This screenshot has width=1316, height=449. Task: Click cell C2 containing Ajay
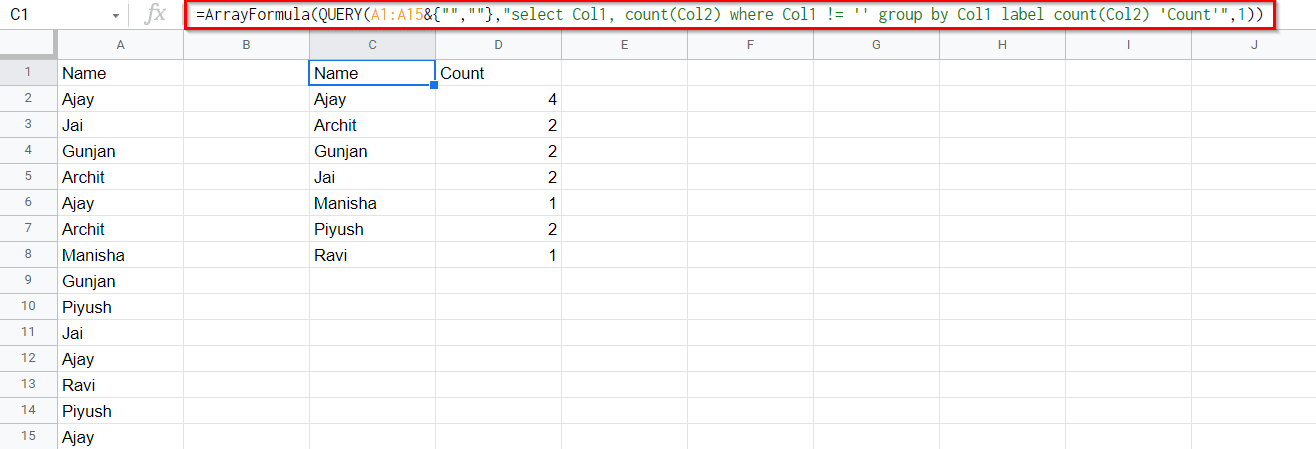(372, 99)
